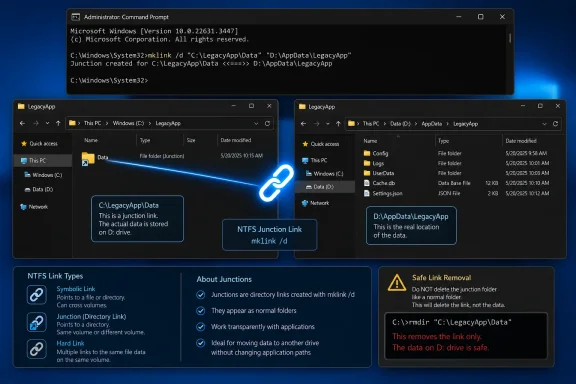Open the Logs folder icon
The width and height of the screenshot is (576, 384).
pyautogui.click(x=367, y=163)
